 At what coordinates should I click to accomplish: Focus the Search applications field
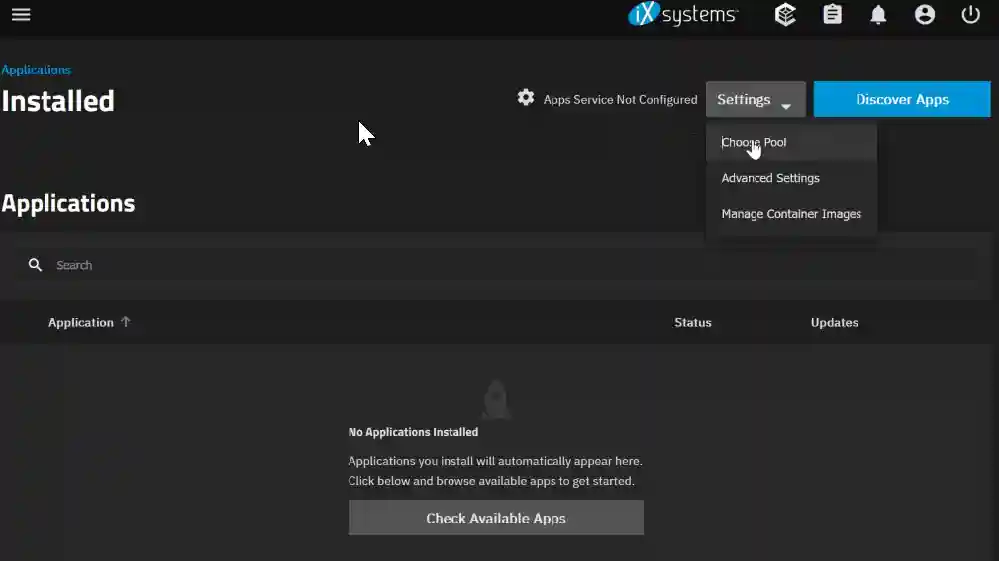click(x=497, y=265)
